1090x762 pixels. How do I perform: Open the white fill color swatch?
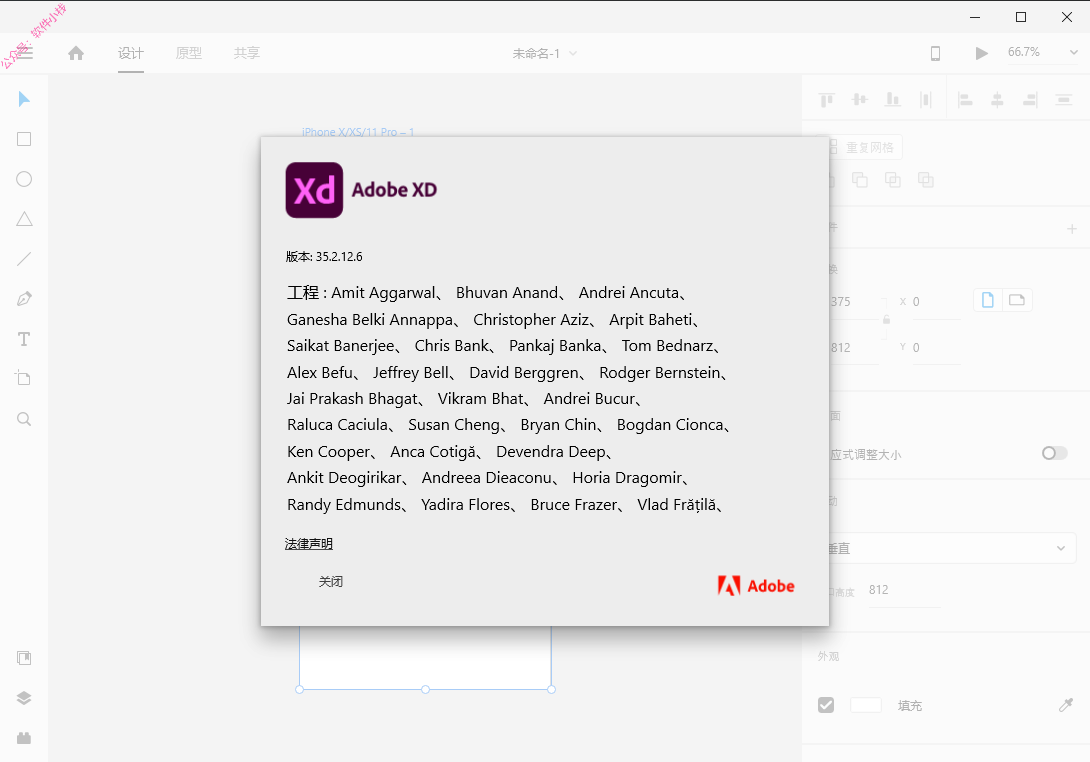coord(865,705)
